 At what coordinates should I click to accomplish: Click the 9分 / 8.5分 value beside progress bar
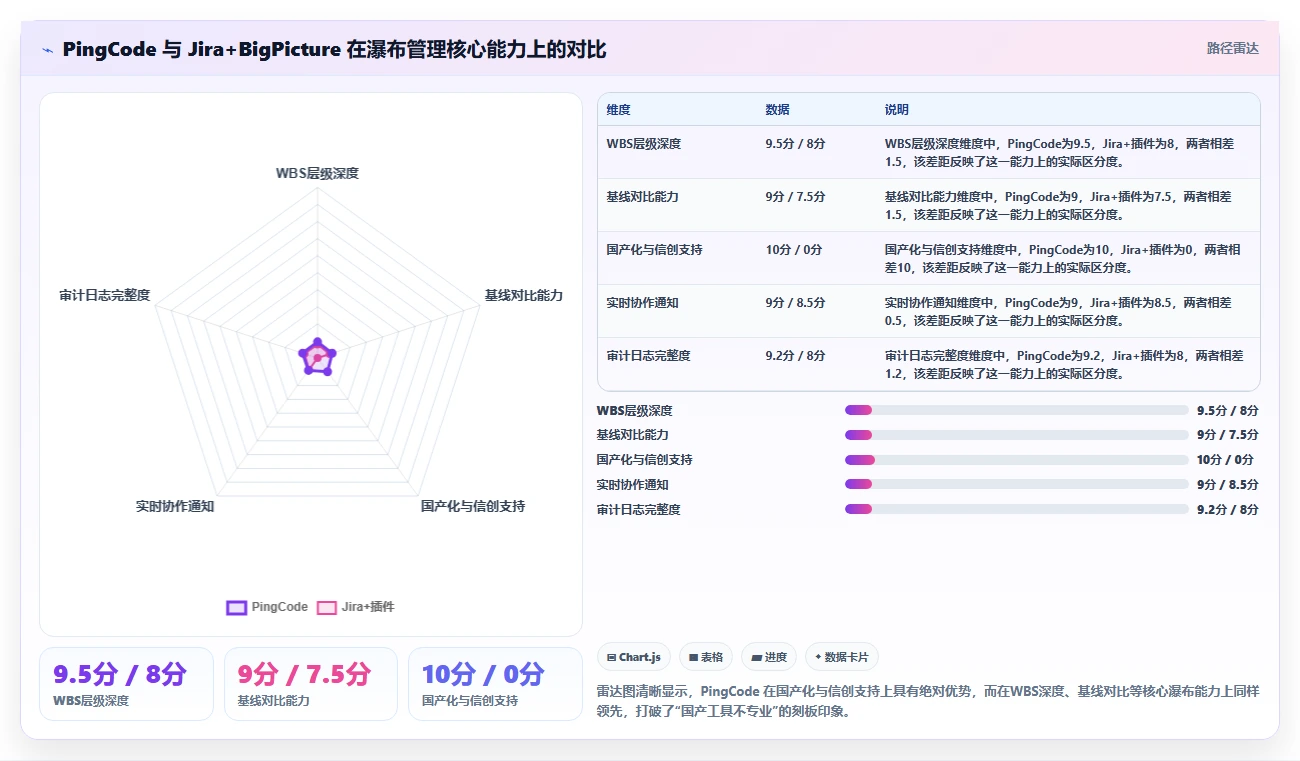coord(1228,484)
